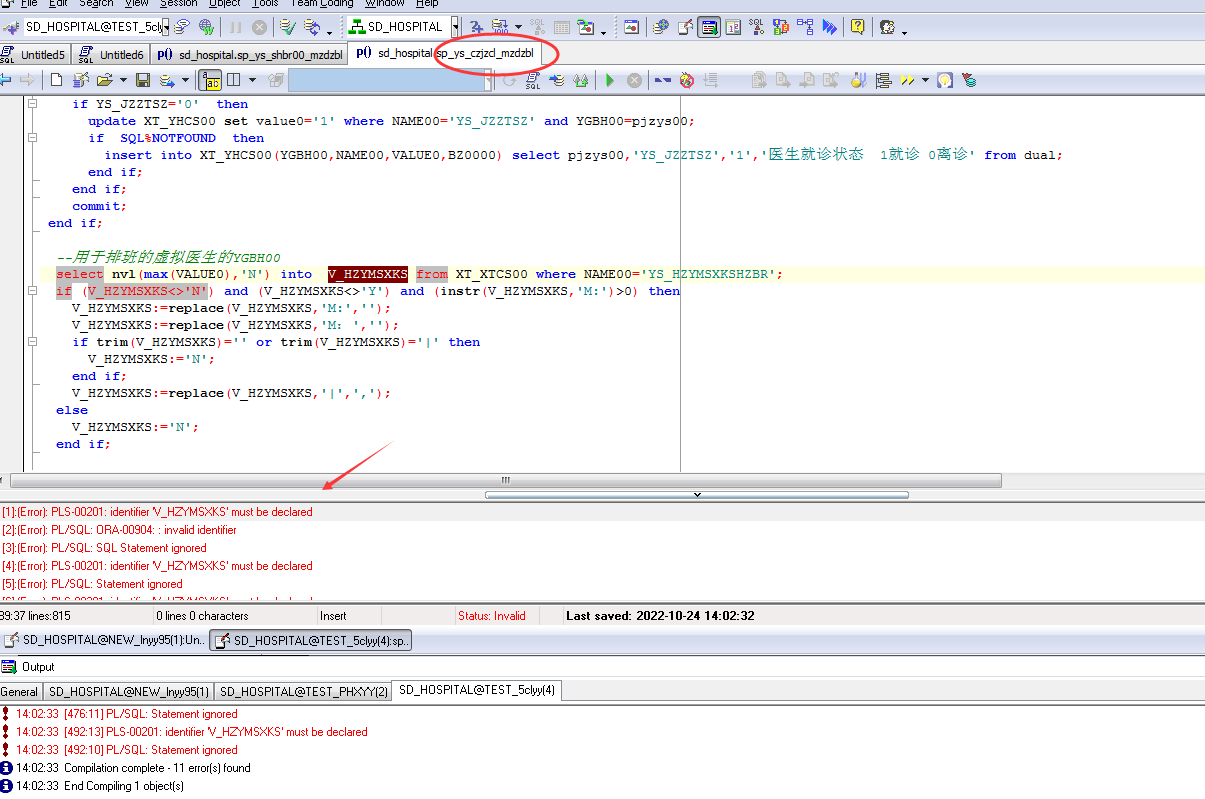Image resolution: width=1205 pixels, height=799 pixels.
Task: Click the crossed-out bug debug icon
Action: (686, 79)
